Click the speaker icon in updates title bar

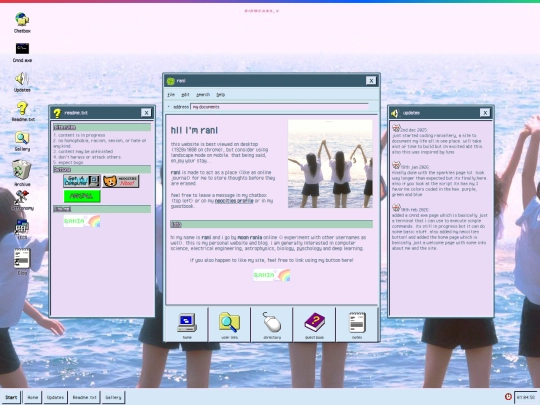(x=395, y=113)
